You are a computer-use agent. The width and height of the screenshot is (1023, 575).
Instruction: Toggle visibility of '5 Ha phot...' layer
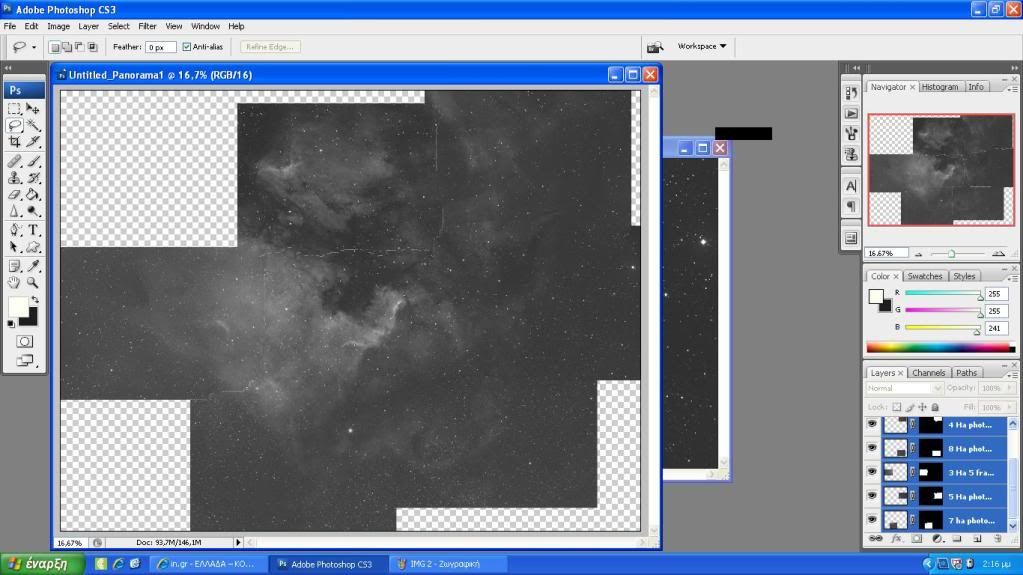(871, 496)
